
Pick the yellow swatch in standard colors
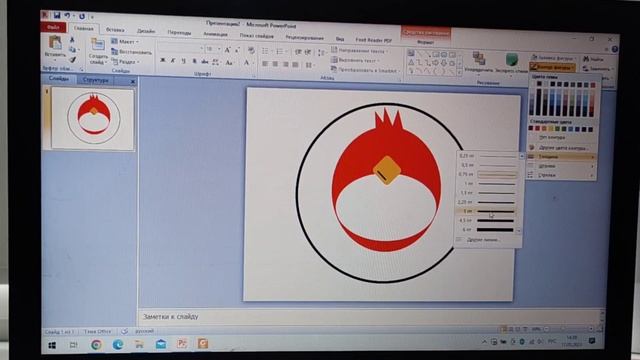coord(551,129)
